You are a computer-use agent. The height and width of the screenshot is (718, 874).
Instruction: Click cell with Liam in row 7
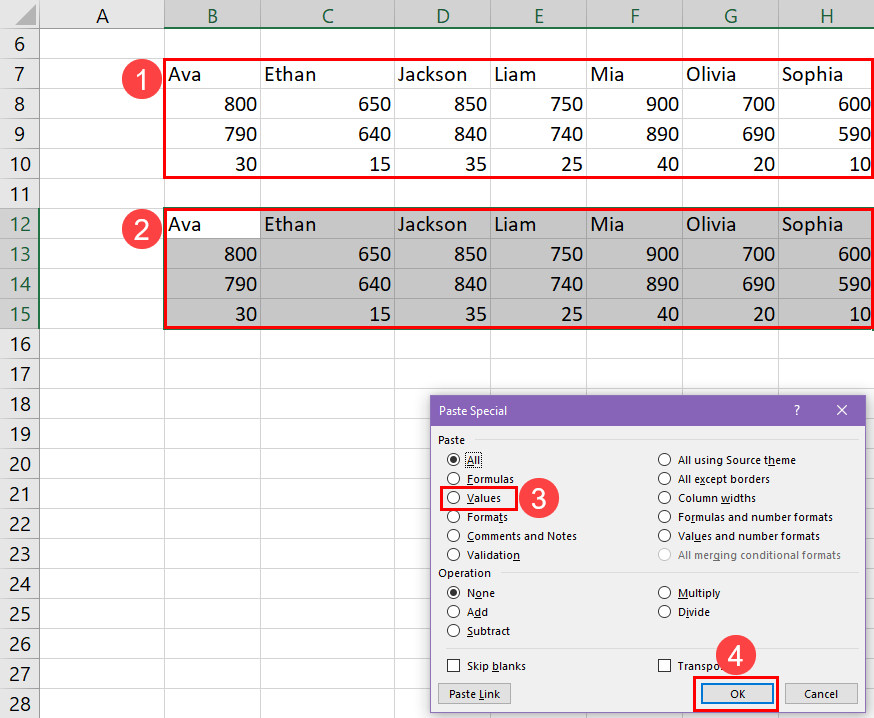coord(538,74)
